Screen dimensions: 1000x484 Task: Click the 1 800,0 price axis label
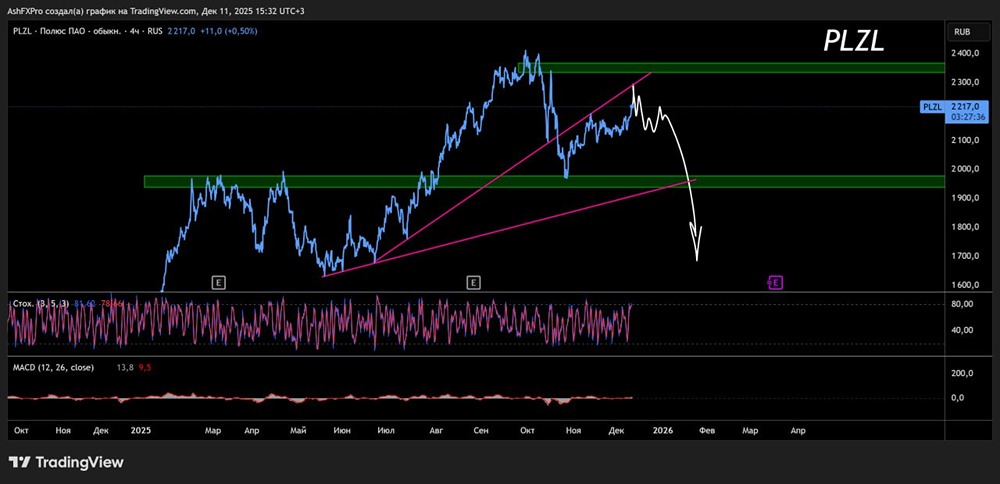964,227
